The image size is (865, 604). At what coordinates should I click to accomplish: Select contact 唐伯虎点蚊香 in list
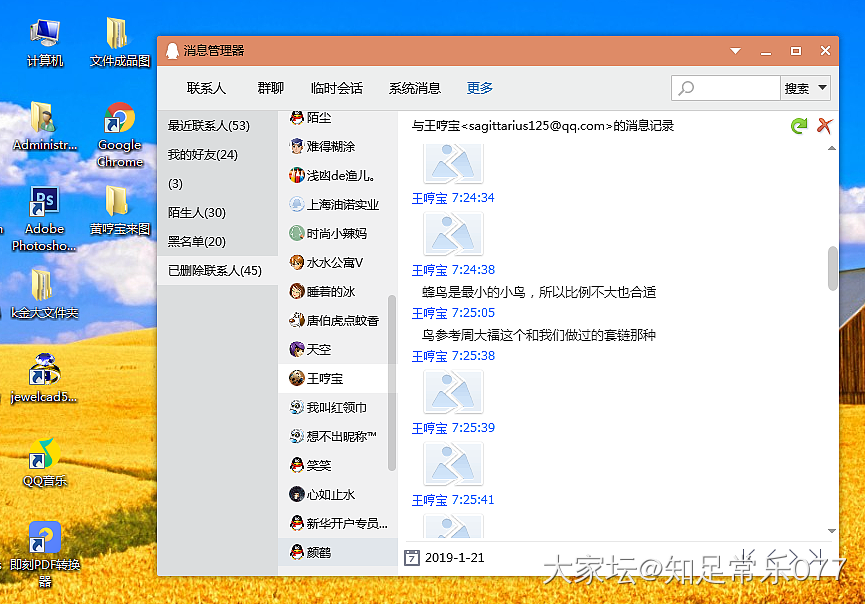342,321
